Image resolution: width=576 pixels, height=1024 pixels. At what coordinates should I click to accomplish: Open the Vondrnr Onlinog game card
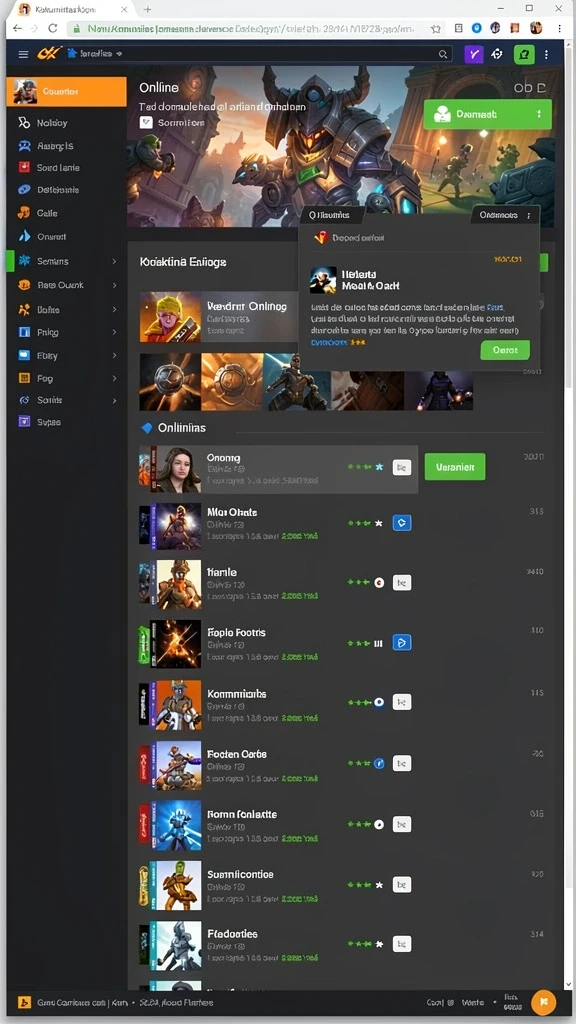coord(219,317)
